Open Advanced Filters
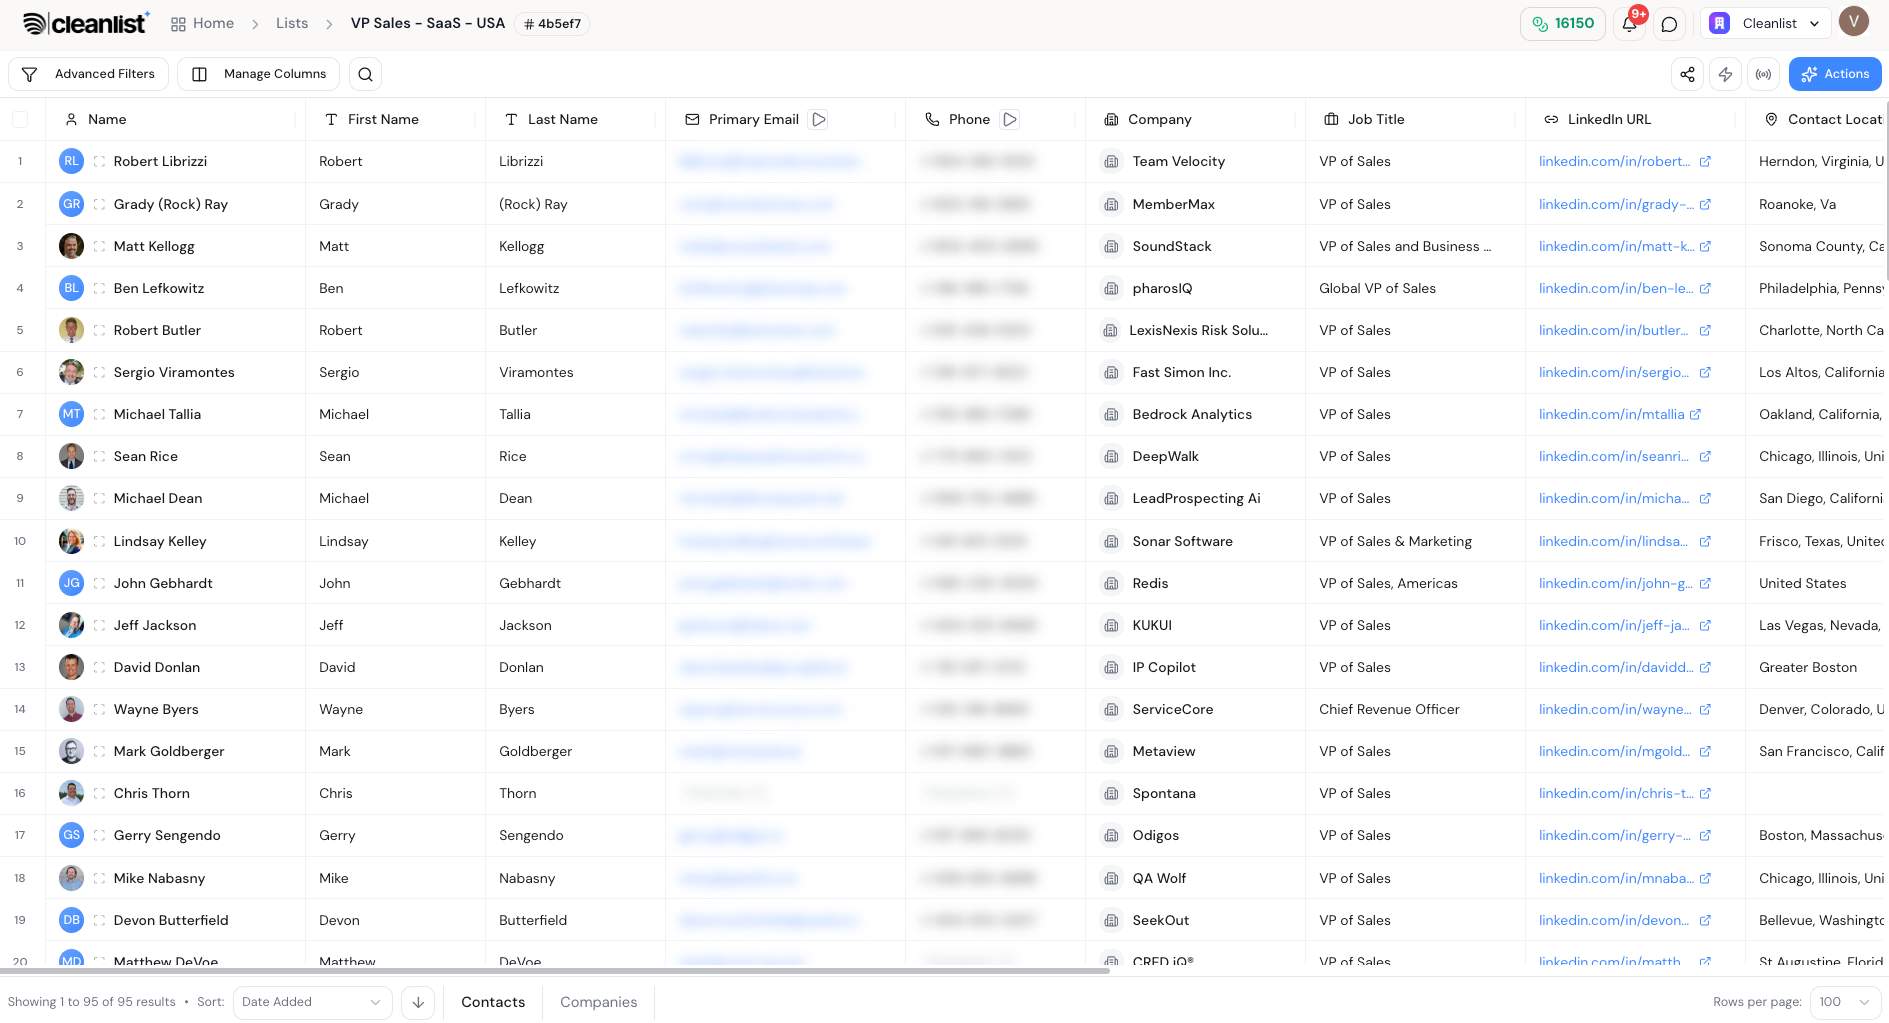 point(89,74)
